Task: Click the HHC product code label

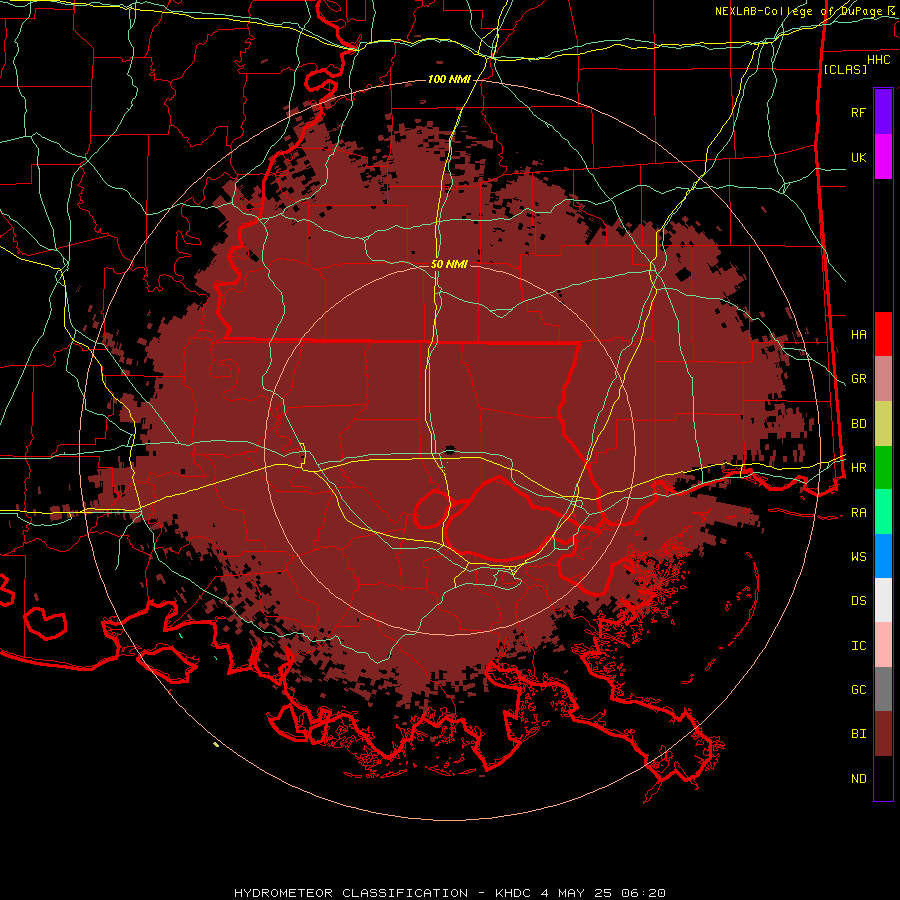Action: [x=879, y=60]
